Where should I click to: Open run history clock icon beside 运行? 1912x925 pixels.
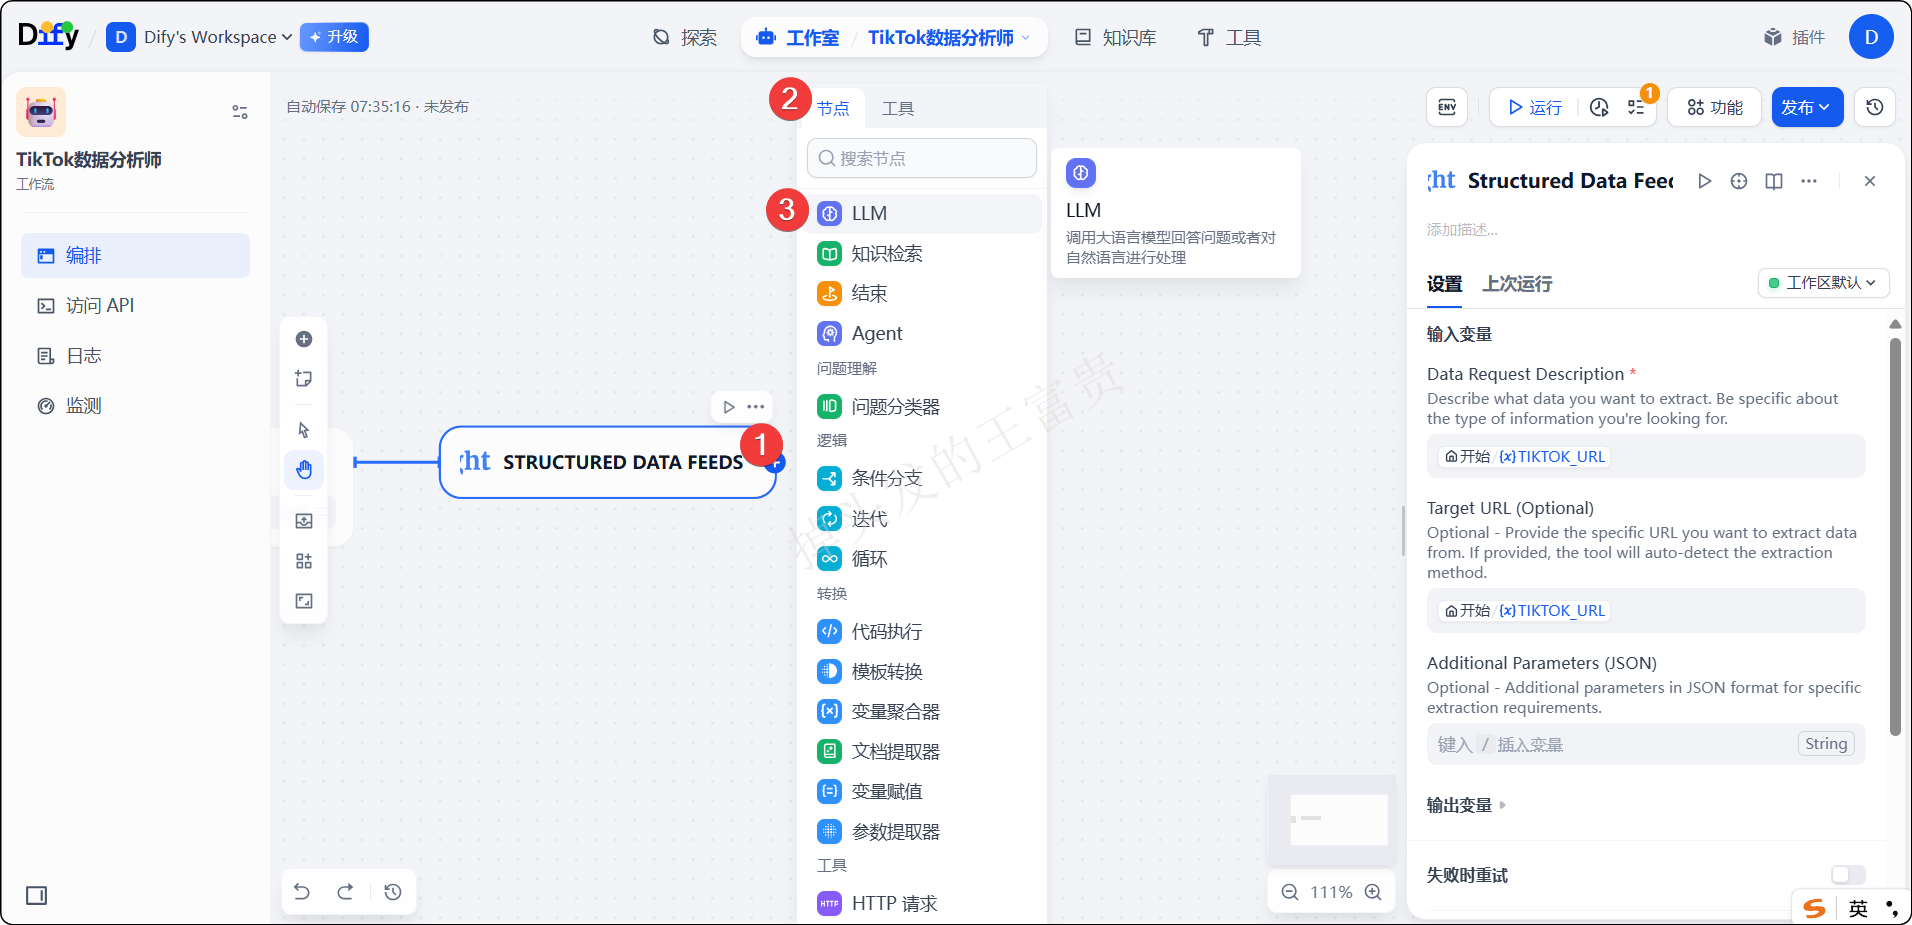coord(1599,107)
